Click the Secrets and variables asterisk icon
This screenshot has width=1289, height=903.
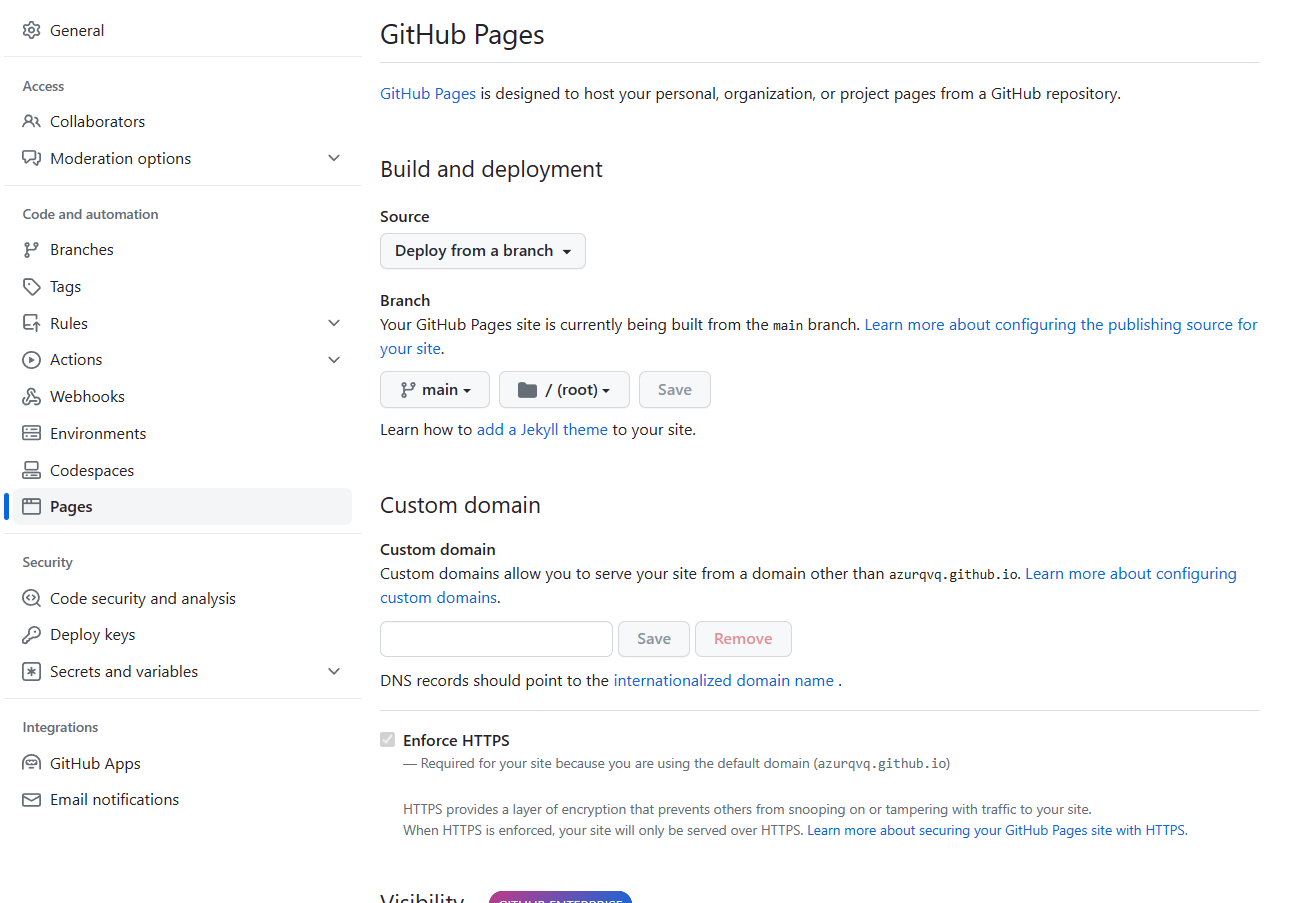point(31,671)
